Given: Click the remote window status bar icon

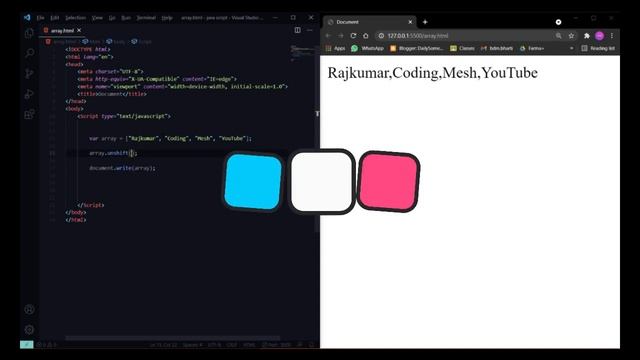Looking at the screenshot, I should [27, 344].
